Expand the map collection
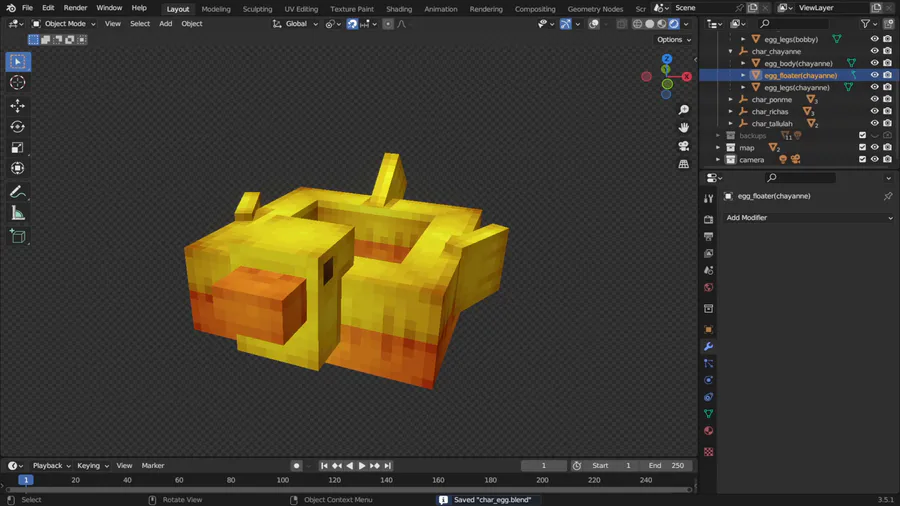The height and width of the screenshot is (506, 900). coord(718,147)
